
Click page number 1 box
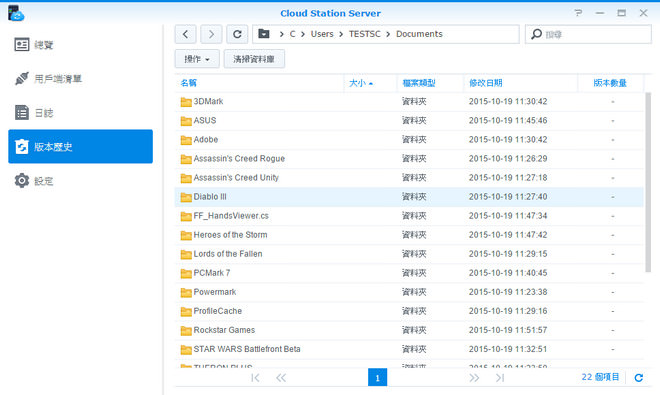click(378, 378)
